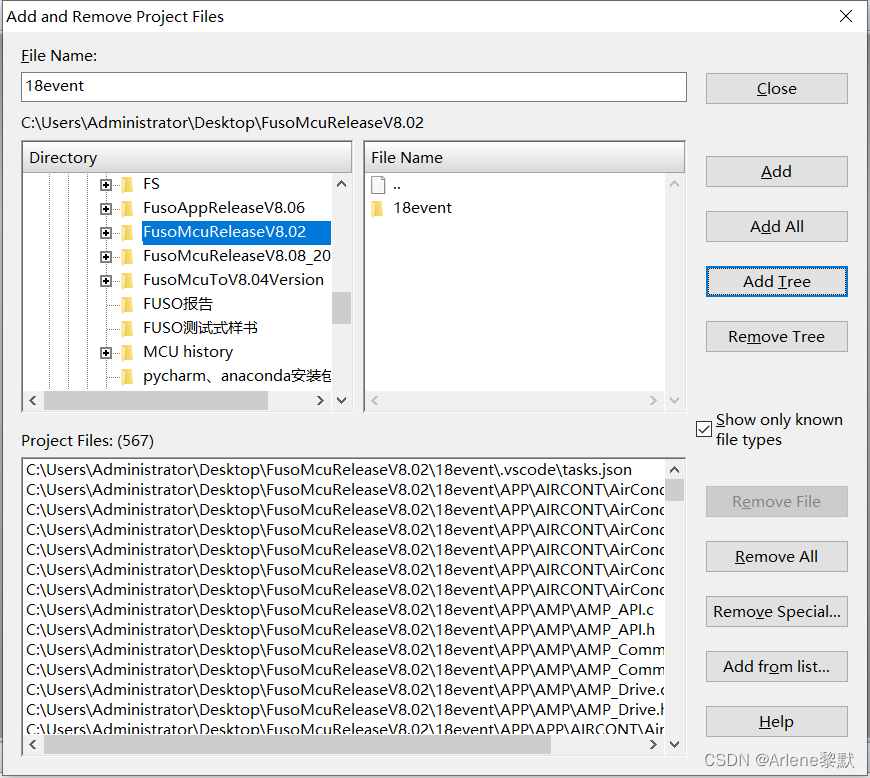Uncheck 'Show only known file types'

click(705, 428)
